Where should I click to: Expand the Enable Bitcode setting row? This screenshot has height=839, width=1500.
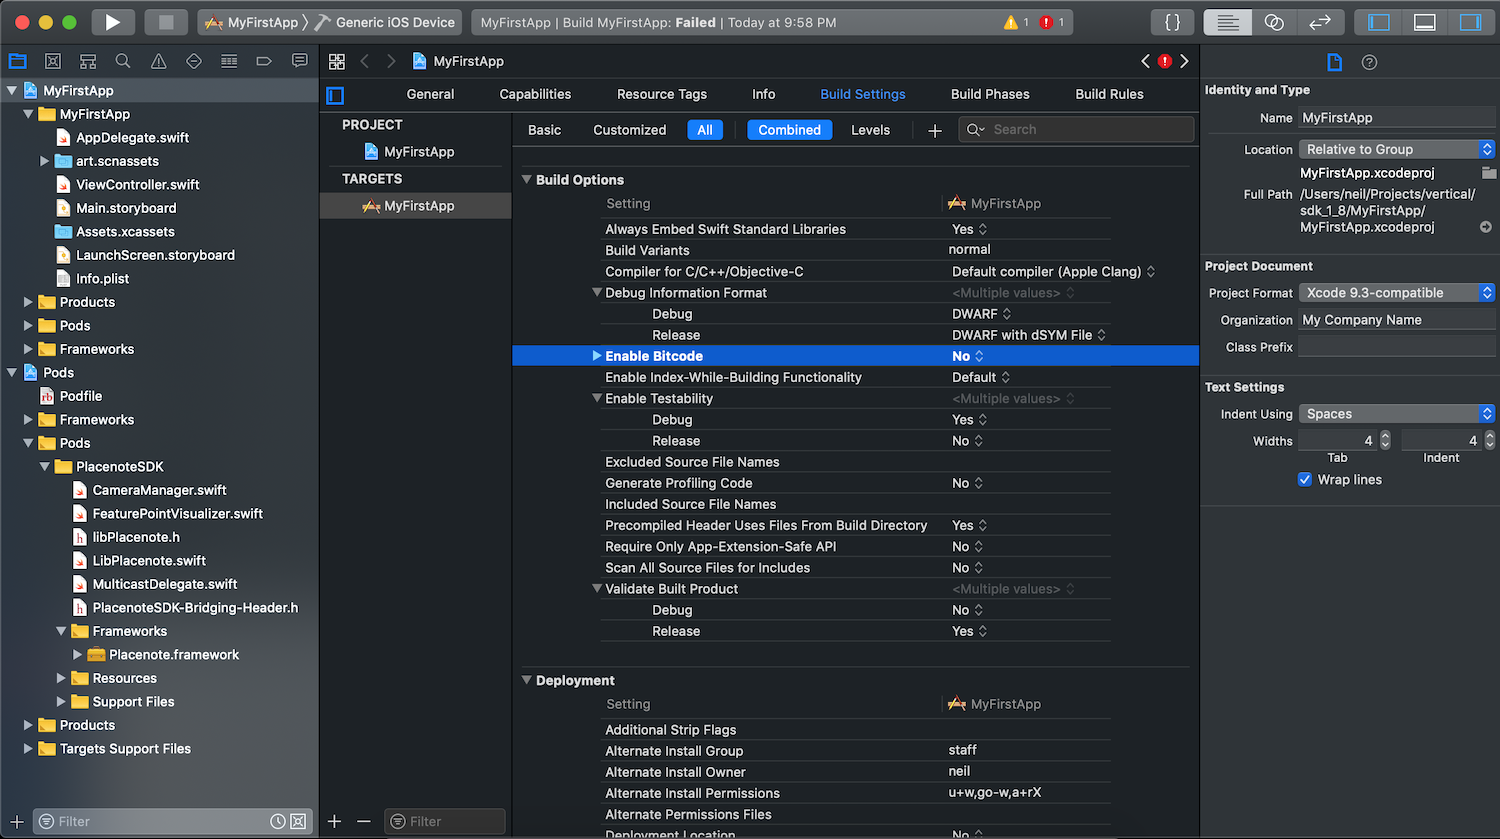click(x=597, y=356)
